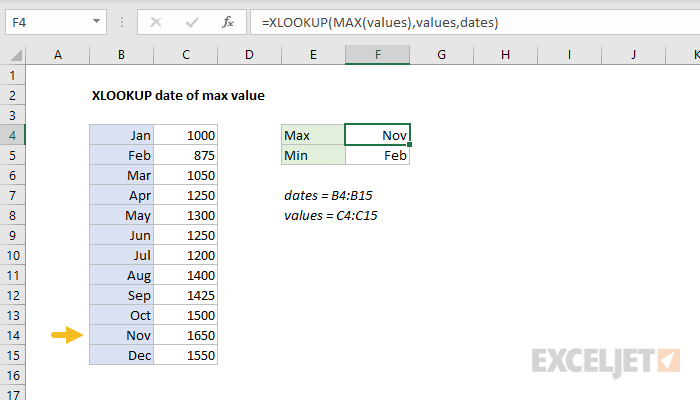Select row 1 header

12,75
